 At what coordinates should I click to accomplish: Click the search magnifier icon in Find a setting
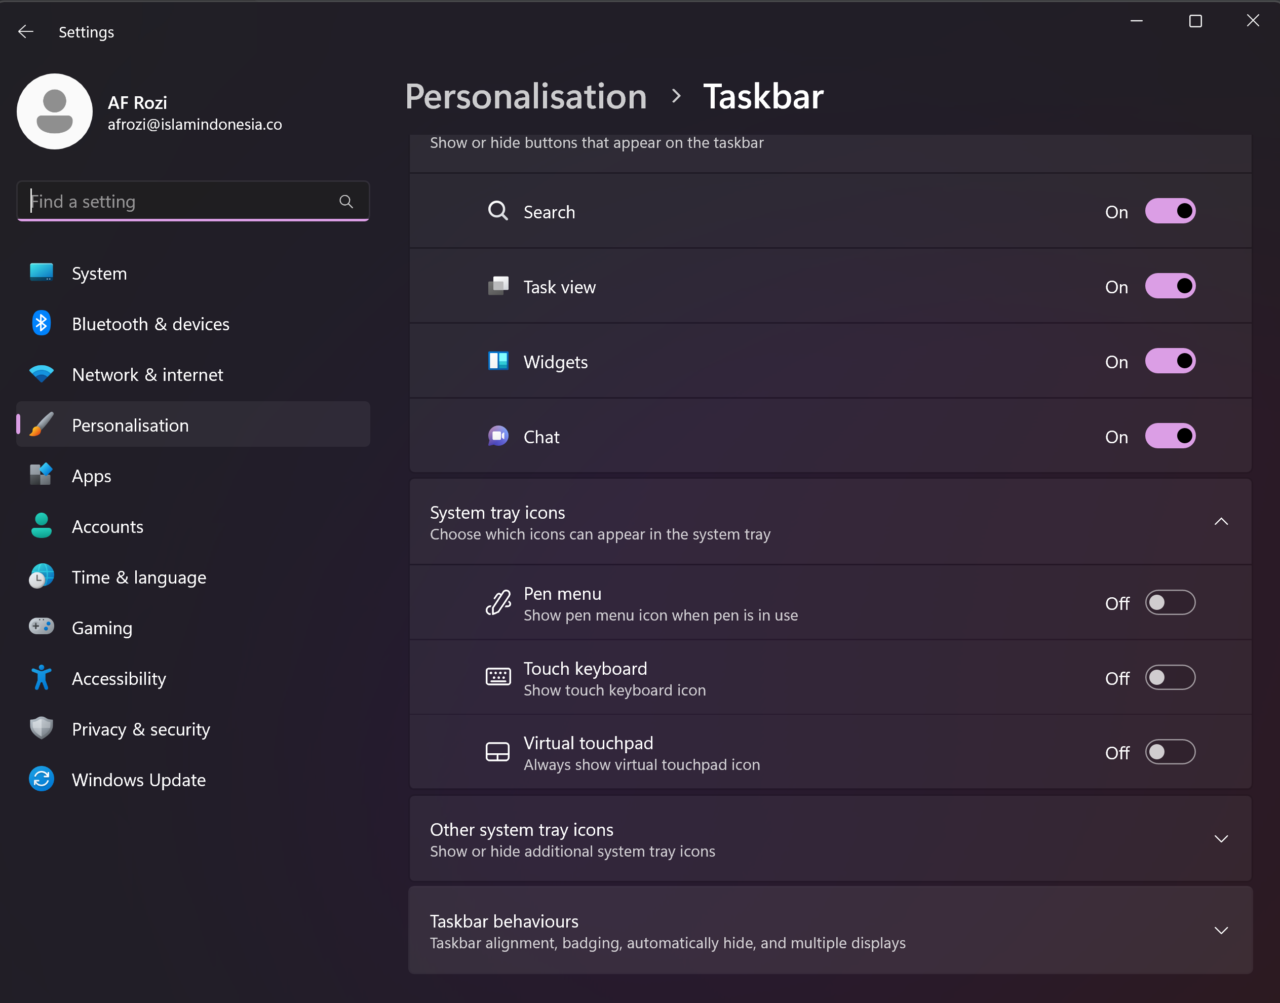[346, 201]
